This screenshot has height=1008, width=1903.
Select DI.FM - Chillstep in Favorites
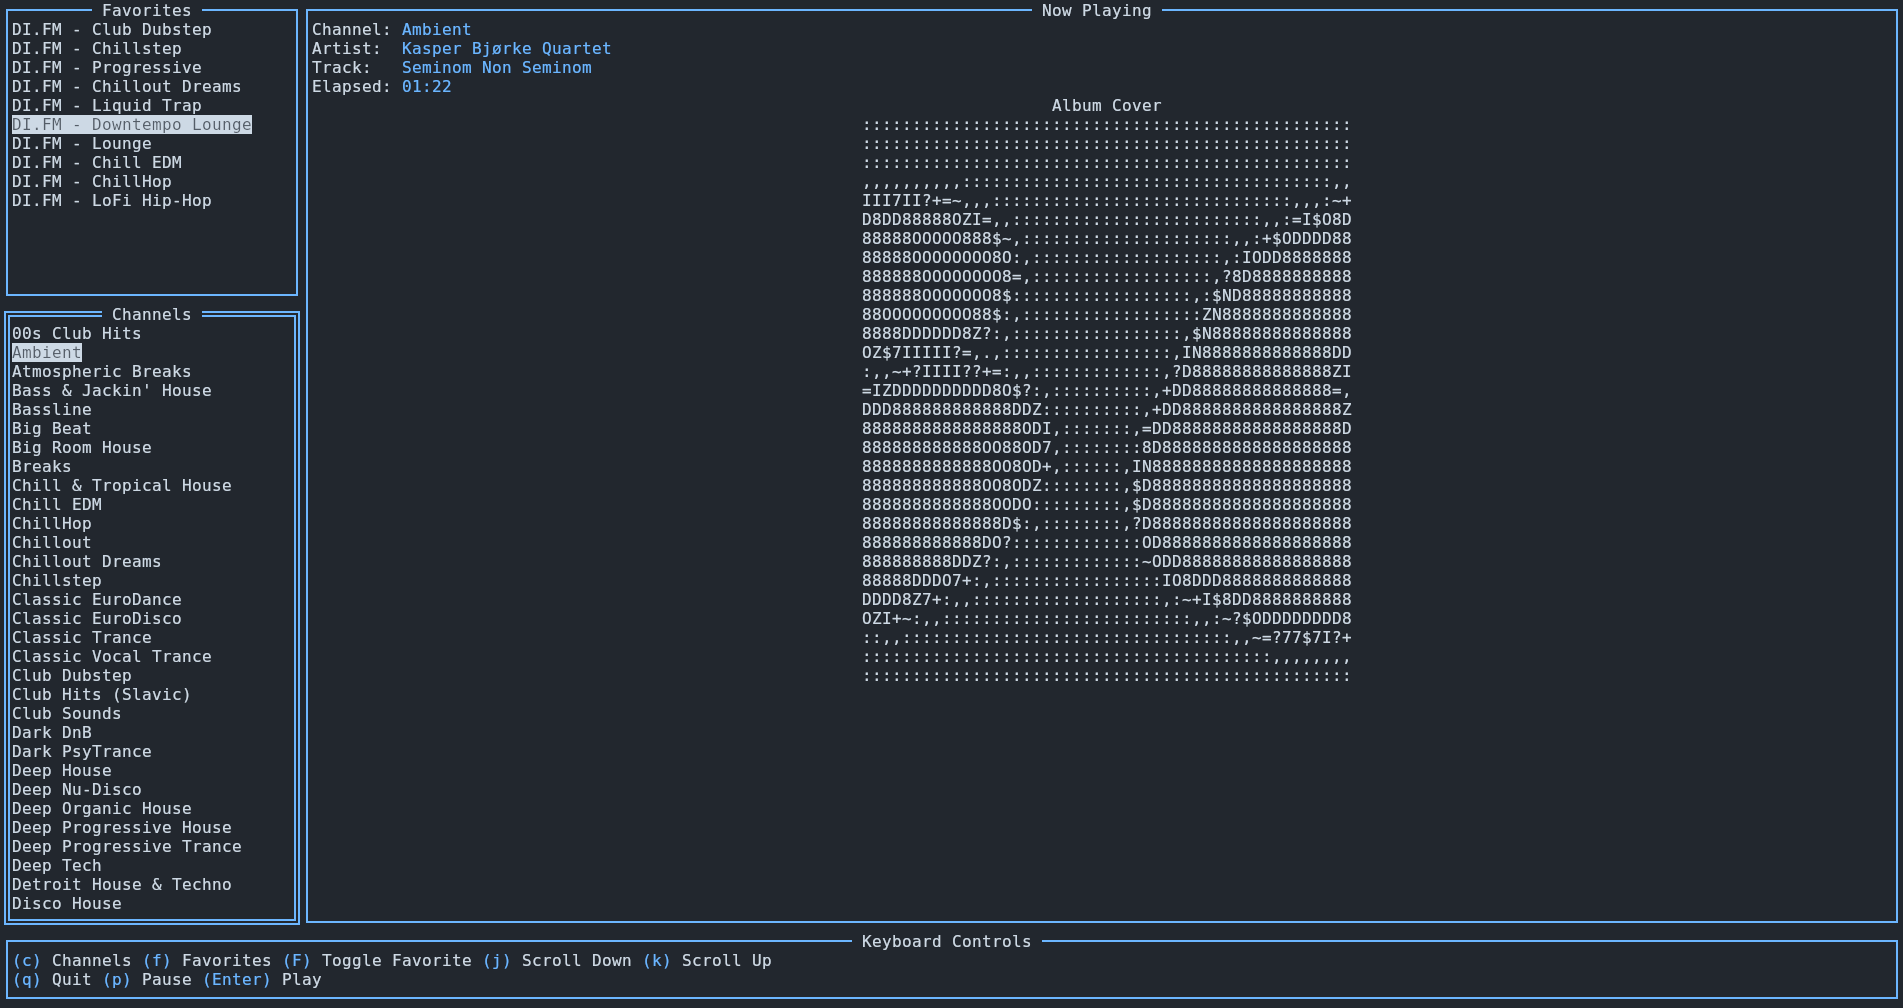pyautogui.click(x=97, y=48)
